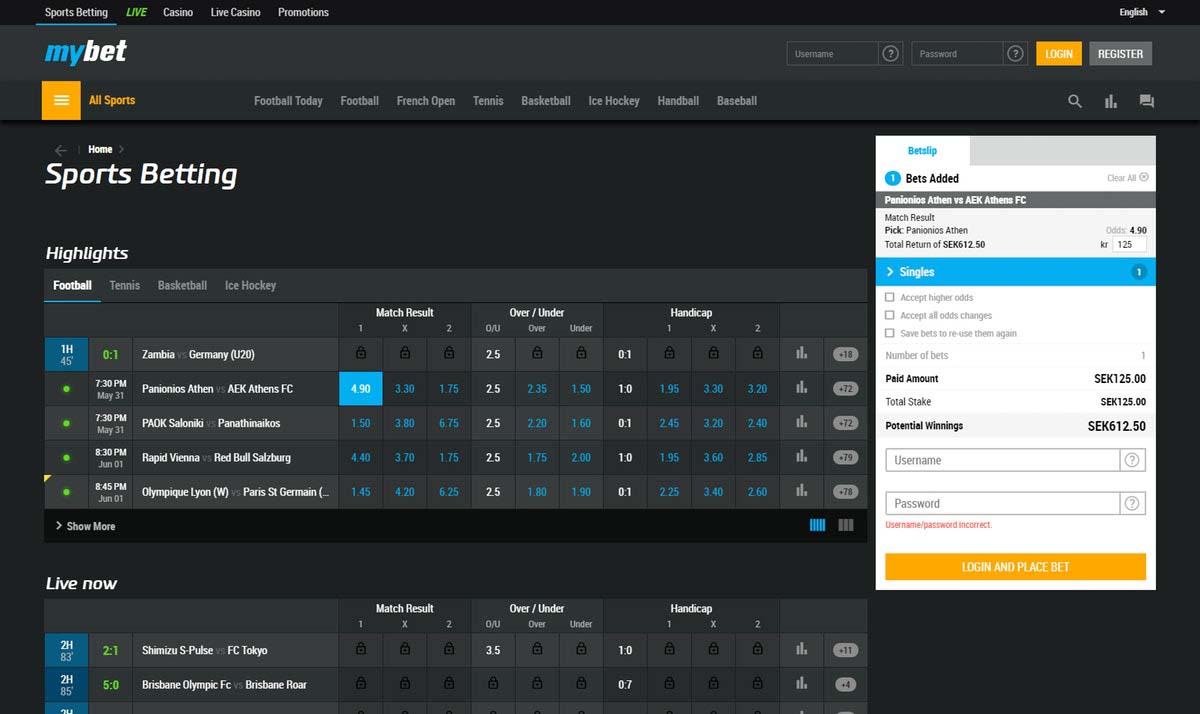The height and width of the screenshot is (714, 1200).
Task: Open the statistics bar chart icon in header
Action: pyautogui.click(x=1111, y=101)
